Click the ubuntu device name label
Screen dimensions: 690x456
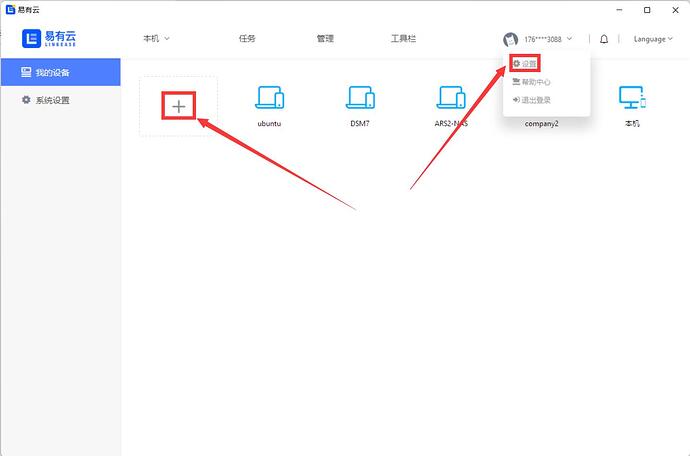coord(269,124)
